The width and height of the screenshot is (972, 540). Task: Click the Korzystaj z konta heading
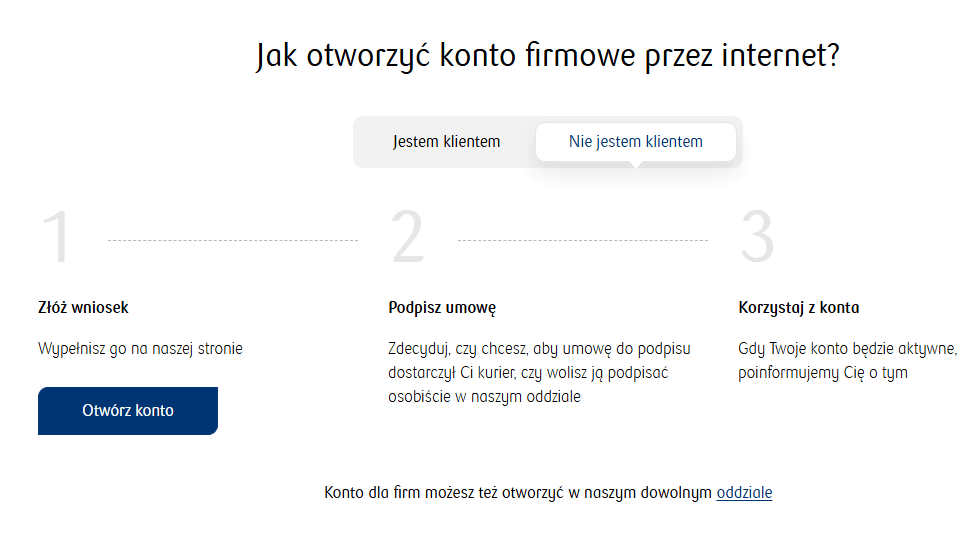coord(798,308)
